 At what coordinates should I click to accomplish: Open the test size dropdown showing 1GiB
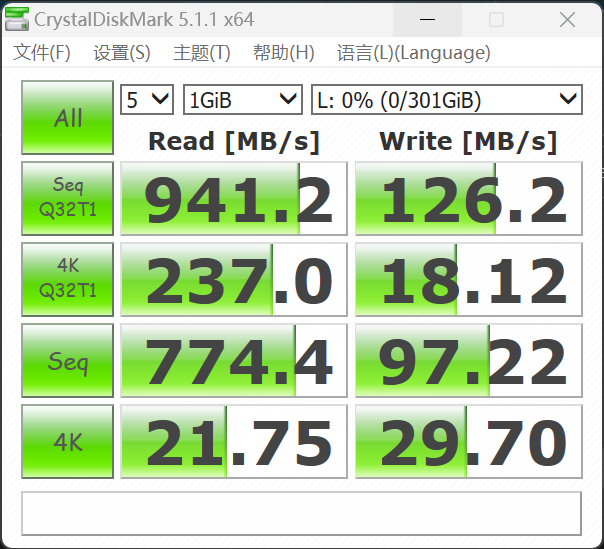tap(243, 100)
